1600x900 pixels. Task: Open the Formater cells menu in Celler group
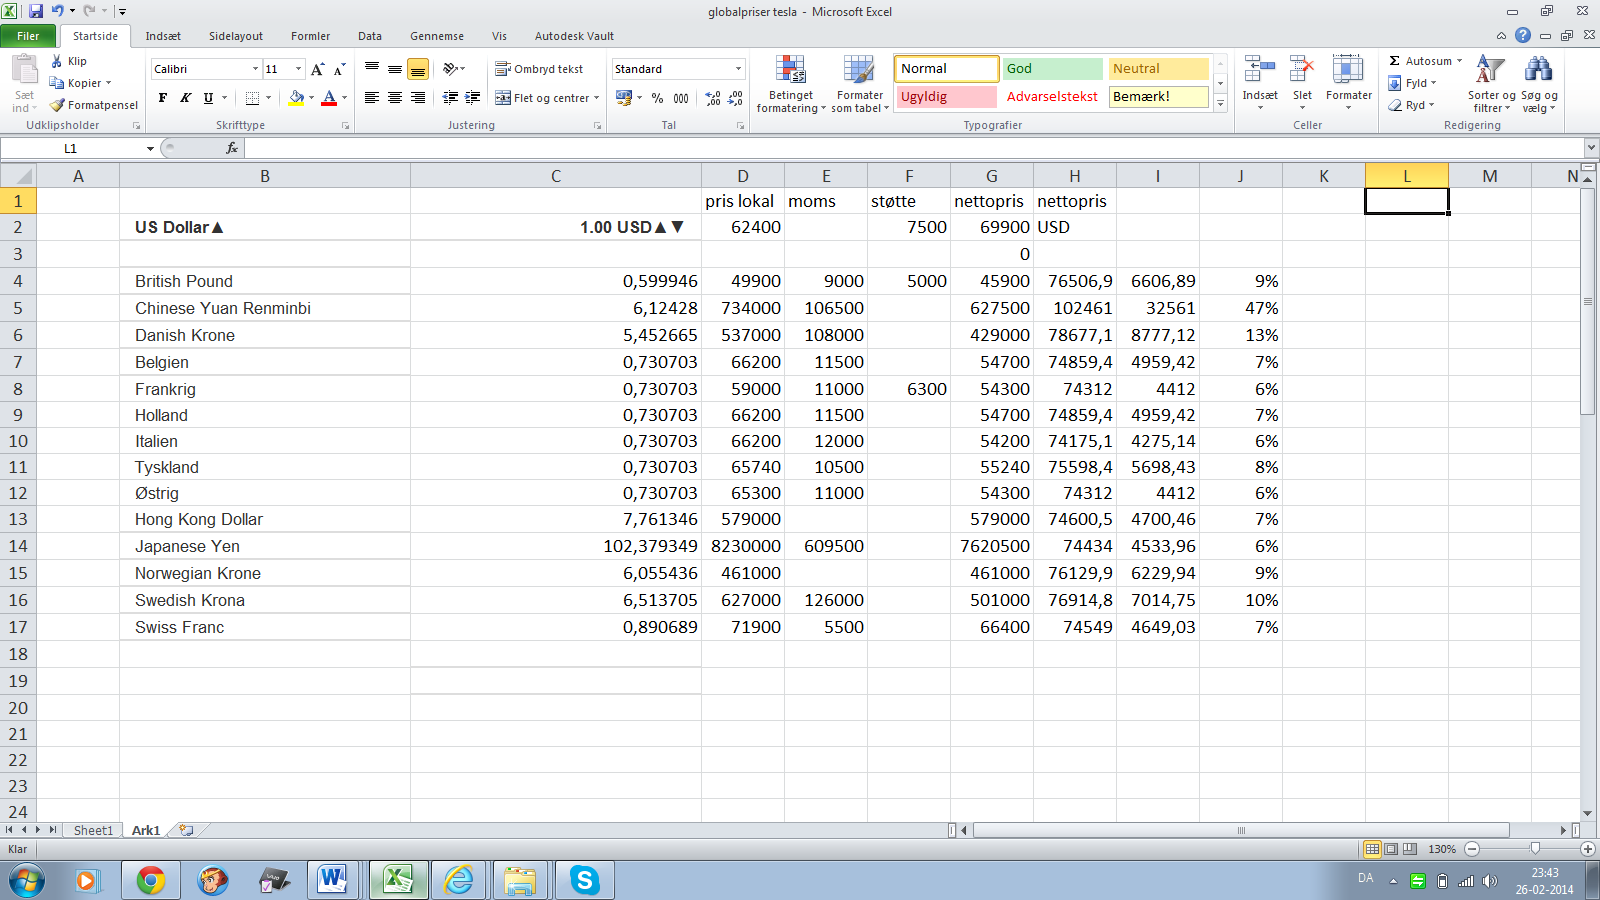(1348, 84)
